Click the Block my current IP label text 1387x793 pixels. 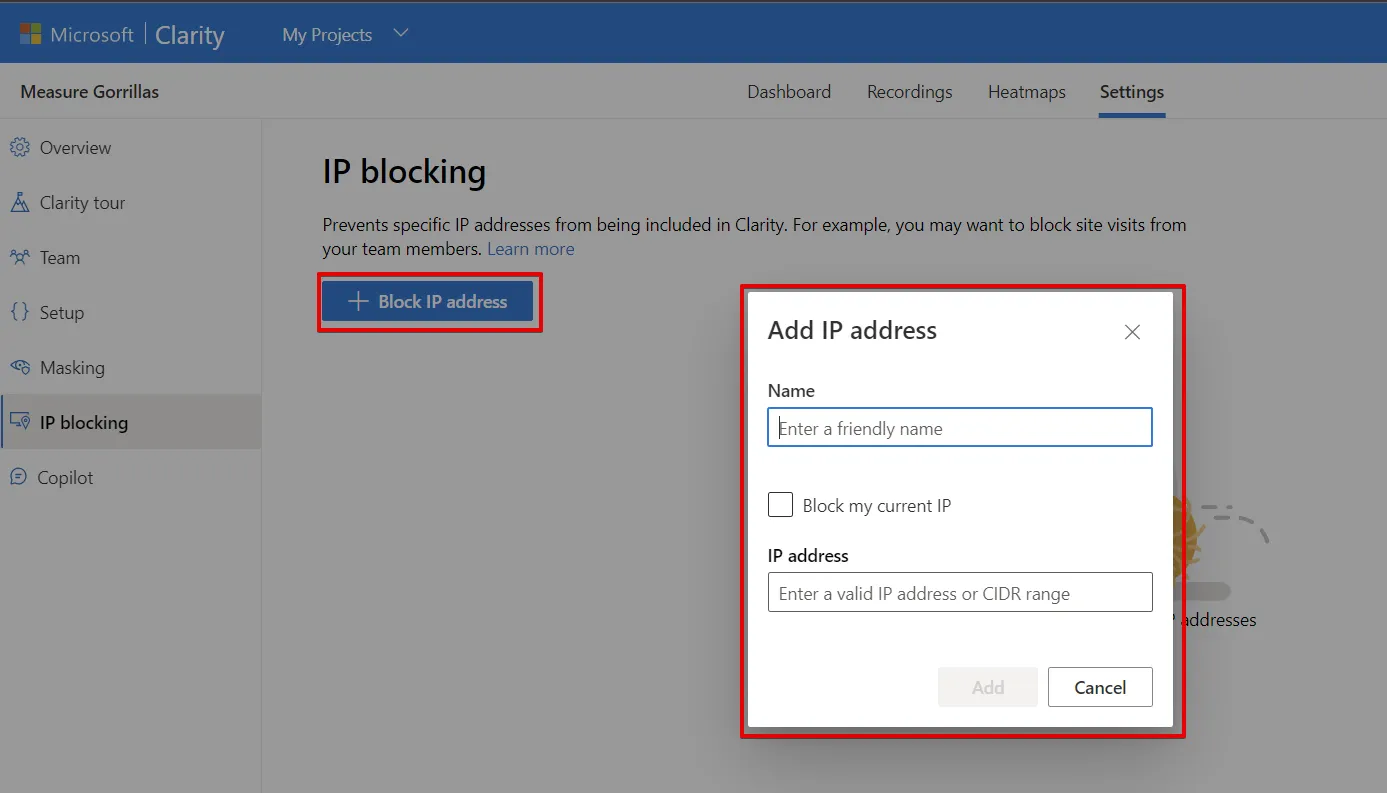pyautogui.click(x=877, y=506)
